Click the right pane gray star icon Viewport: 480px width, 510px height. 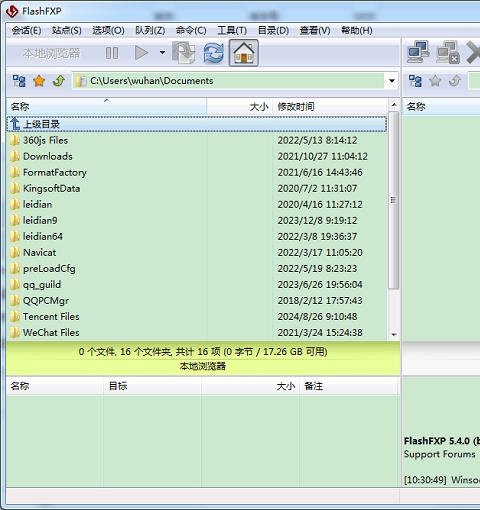click(435, 81)
